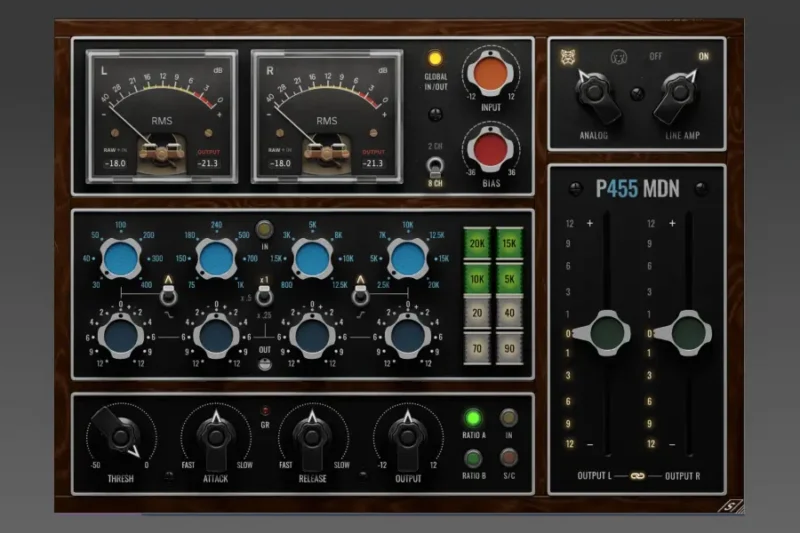Viewport: 800px width, 533px height.
Task: Click the high frequency knob (2.5K–20K)
Action: tap(407, 259)
